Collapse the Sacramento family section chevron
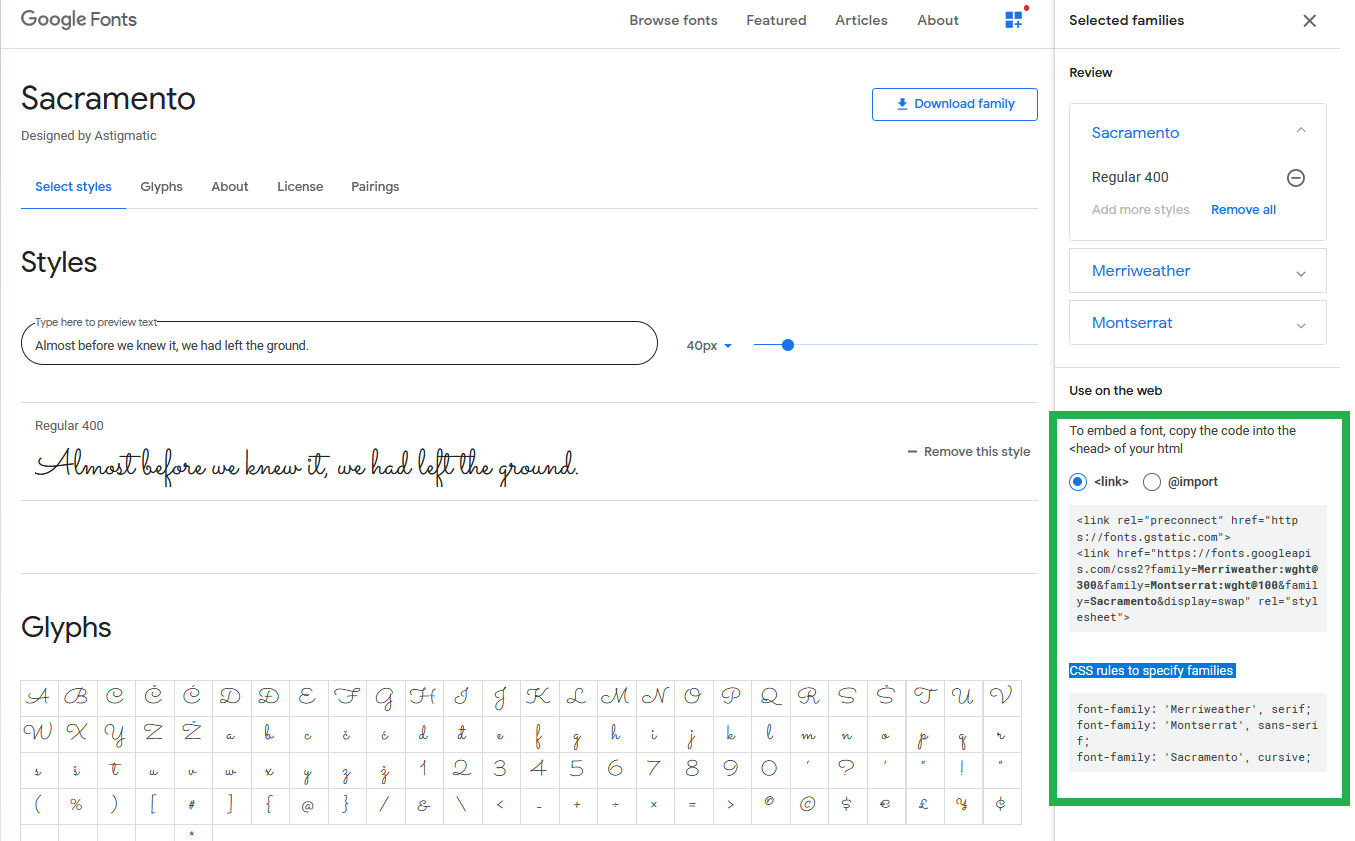This screenshot has height=841, width=1355. (1300, 131)
